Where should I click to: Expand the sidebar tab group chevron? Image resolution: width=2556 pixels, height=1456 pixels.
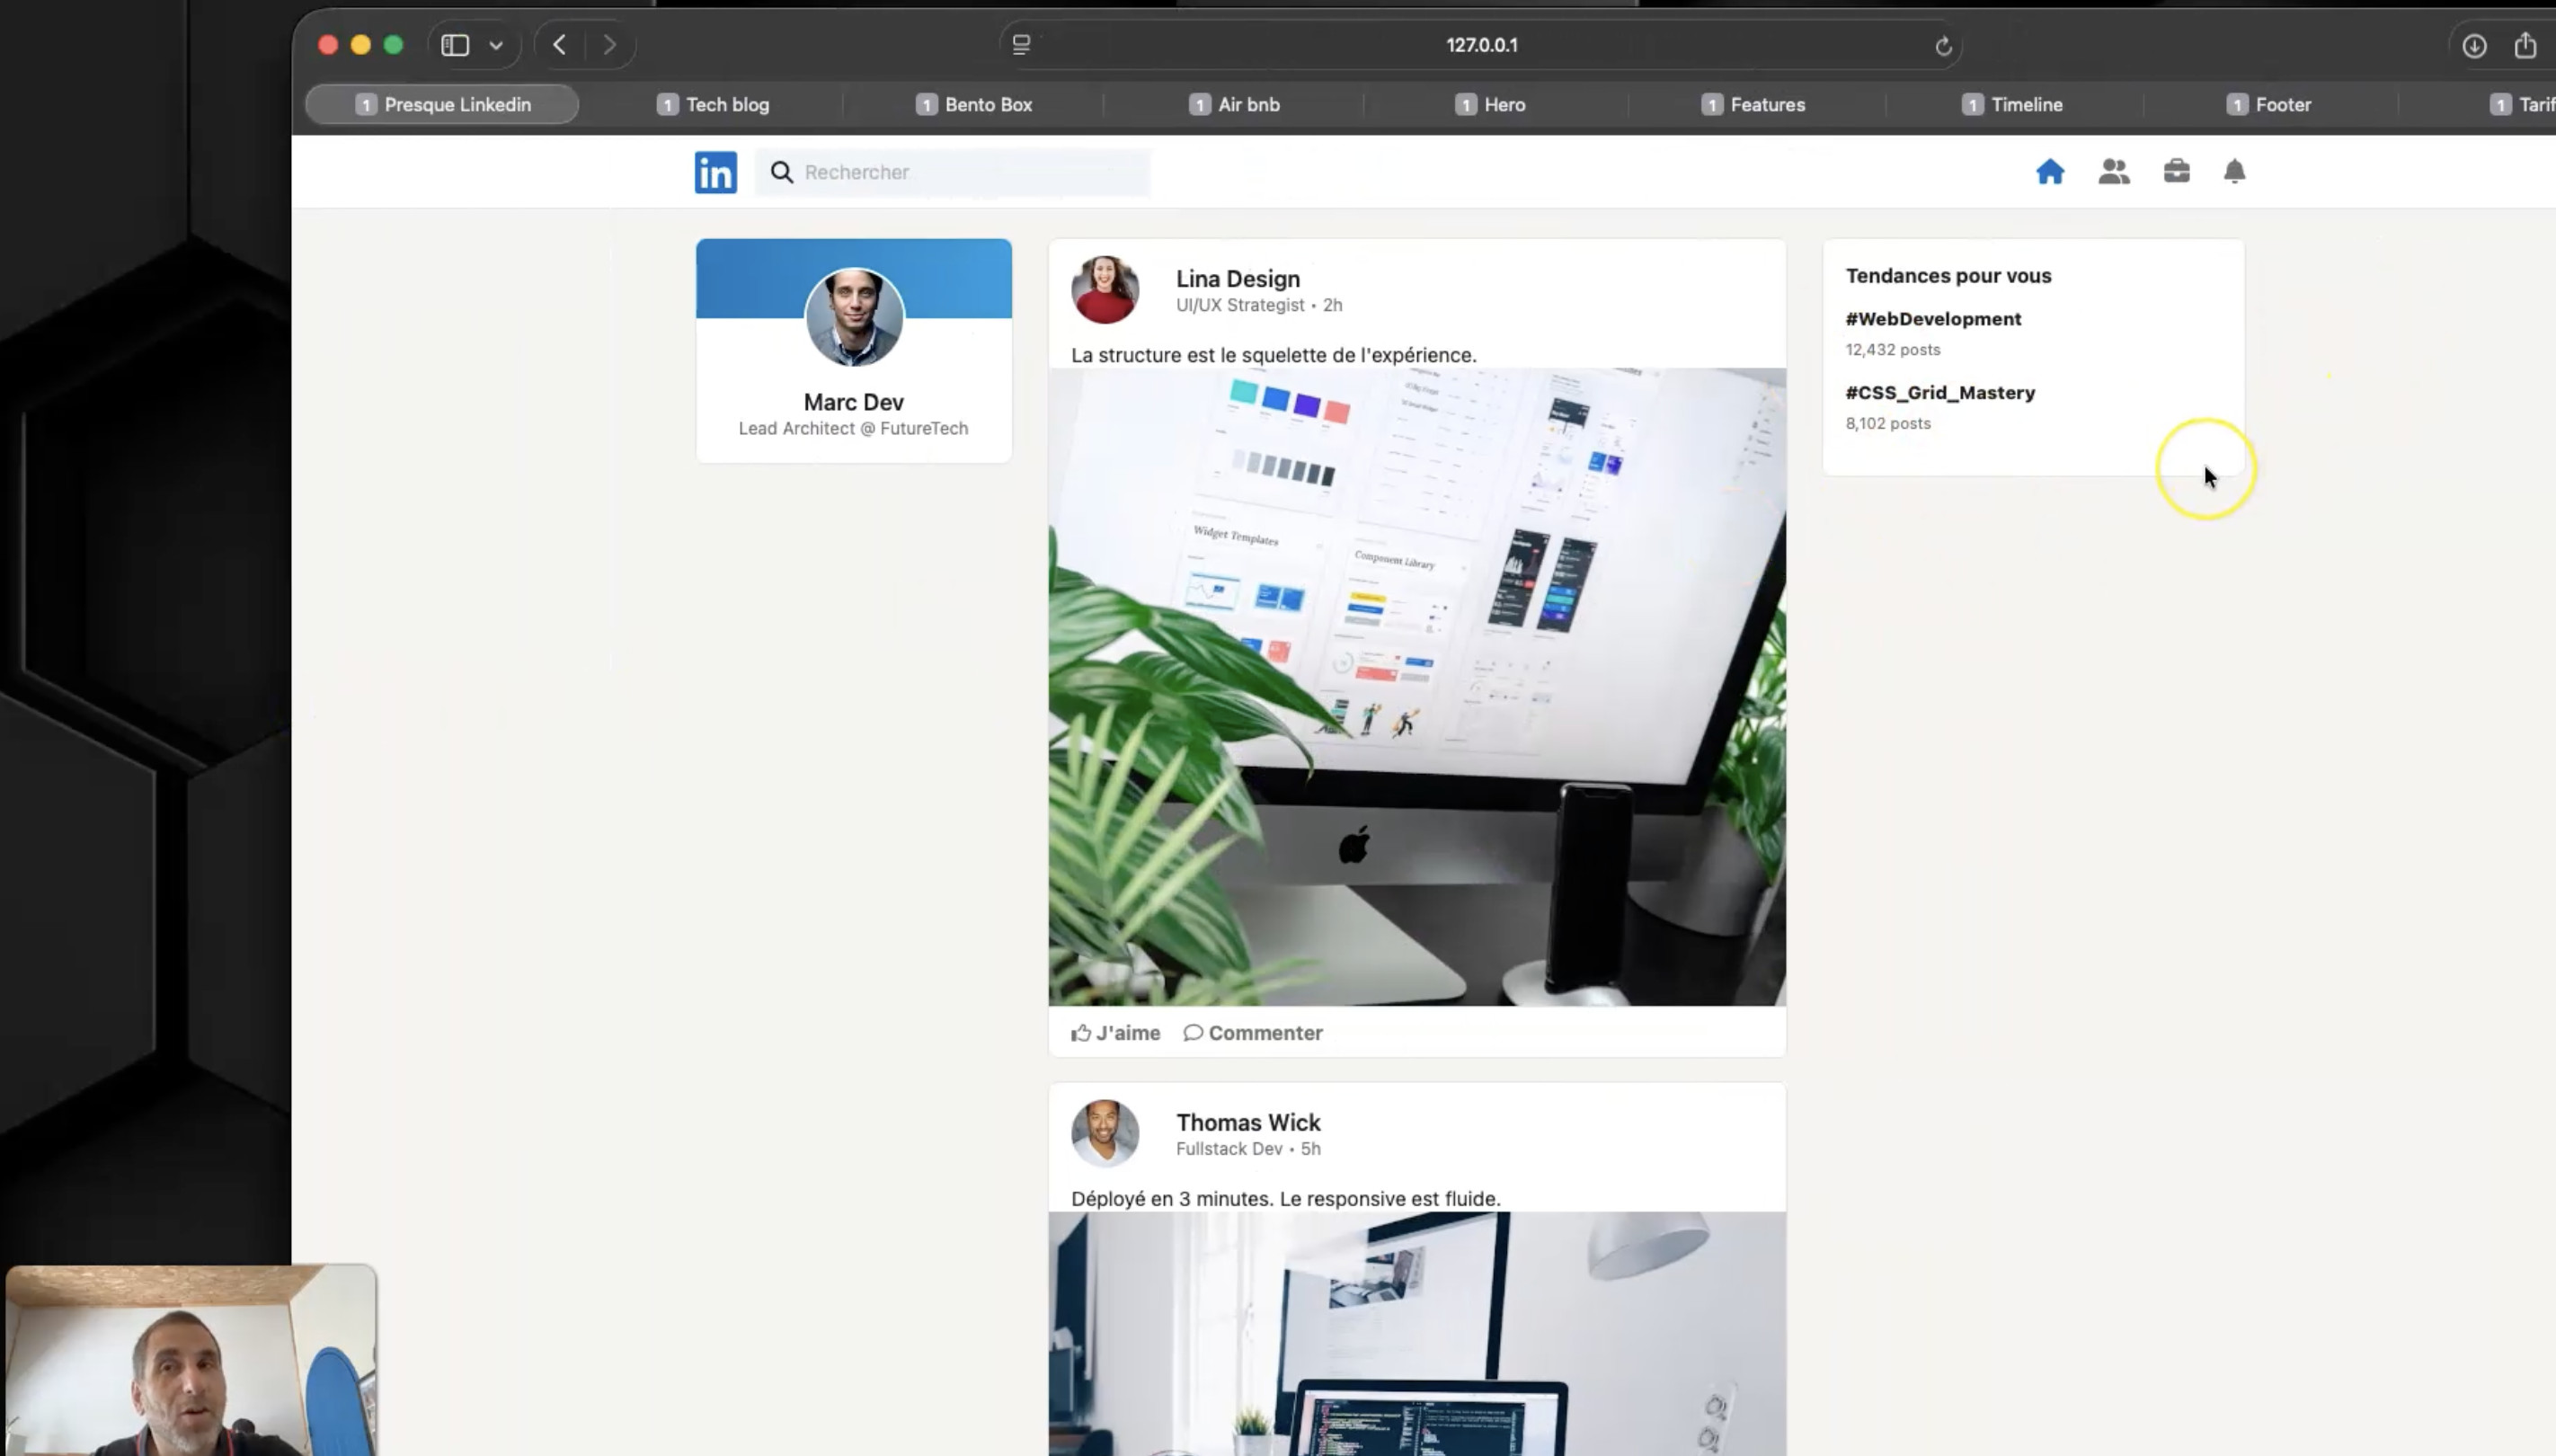pyautogui.click(x=496, y=45)
